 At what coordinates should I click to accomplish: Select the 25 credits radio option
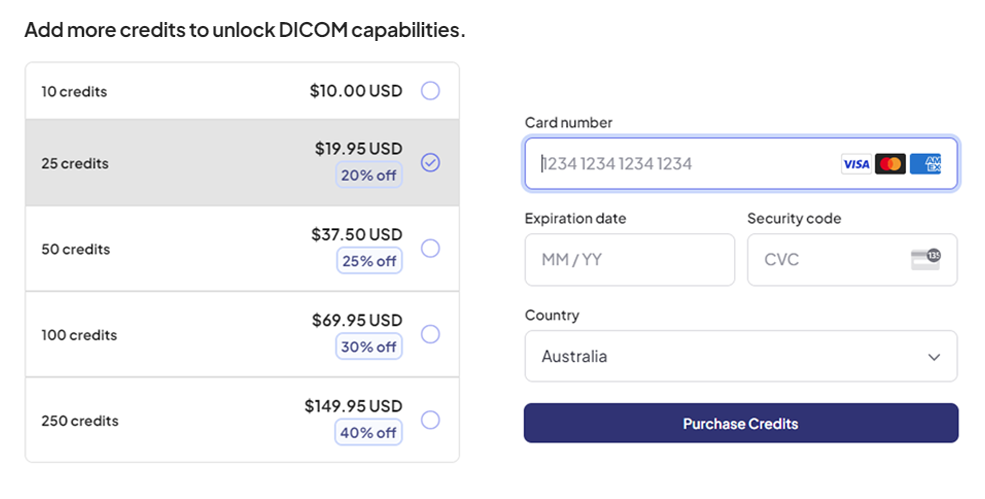pos(430,163)
